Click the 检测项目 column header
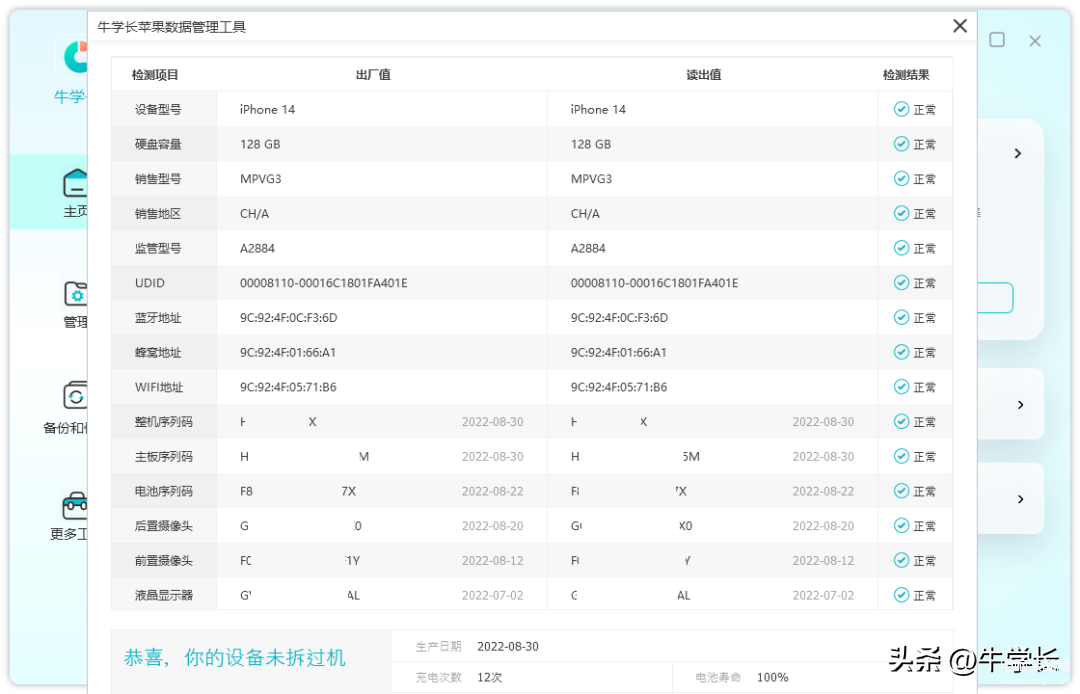Image resolution: width=1080 pixels, height=694 pixels. tap(155, 75)
